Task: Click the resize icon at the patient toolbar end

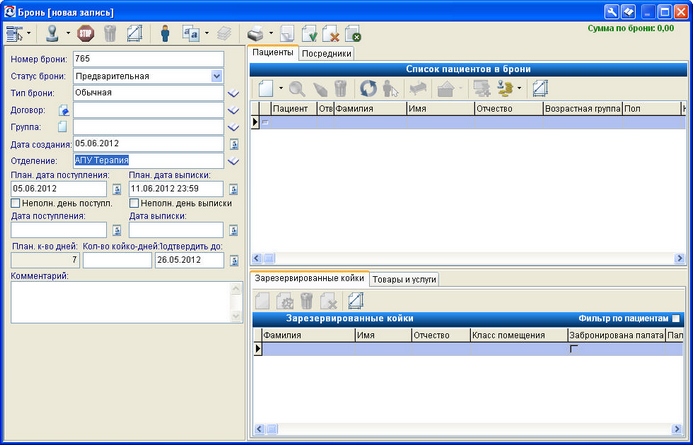Action: point(540,88)
